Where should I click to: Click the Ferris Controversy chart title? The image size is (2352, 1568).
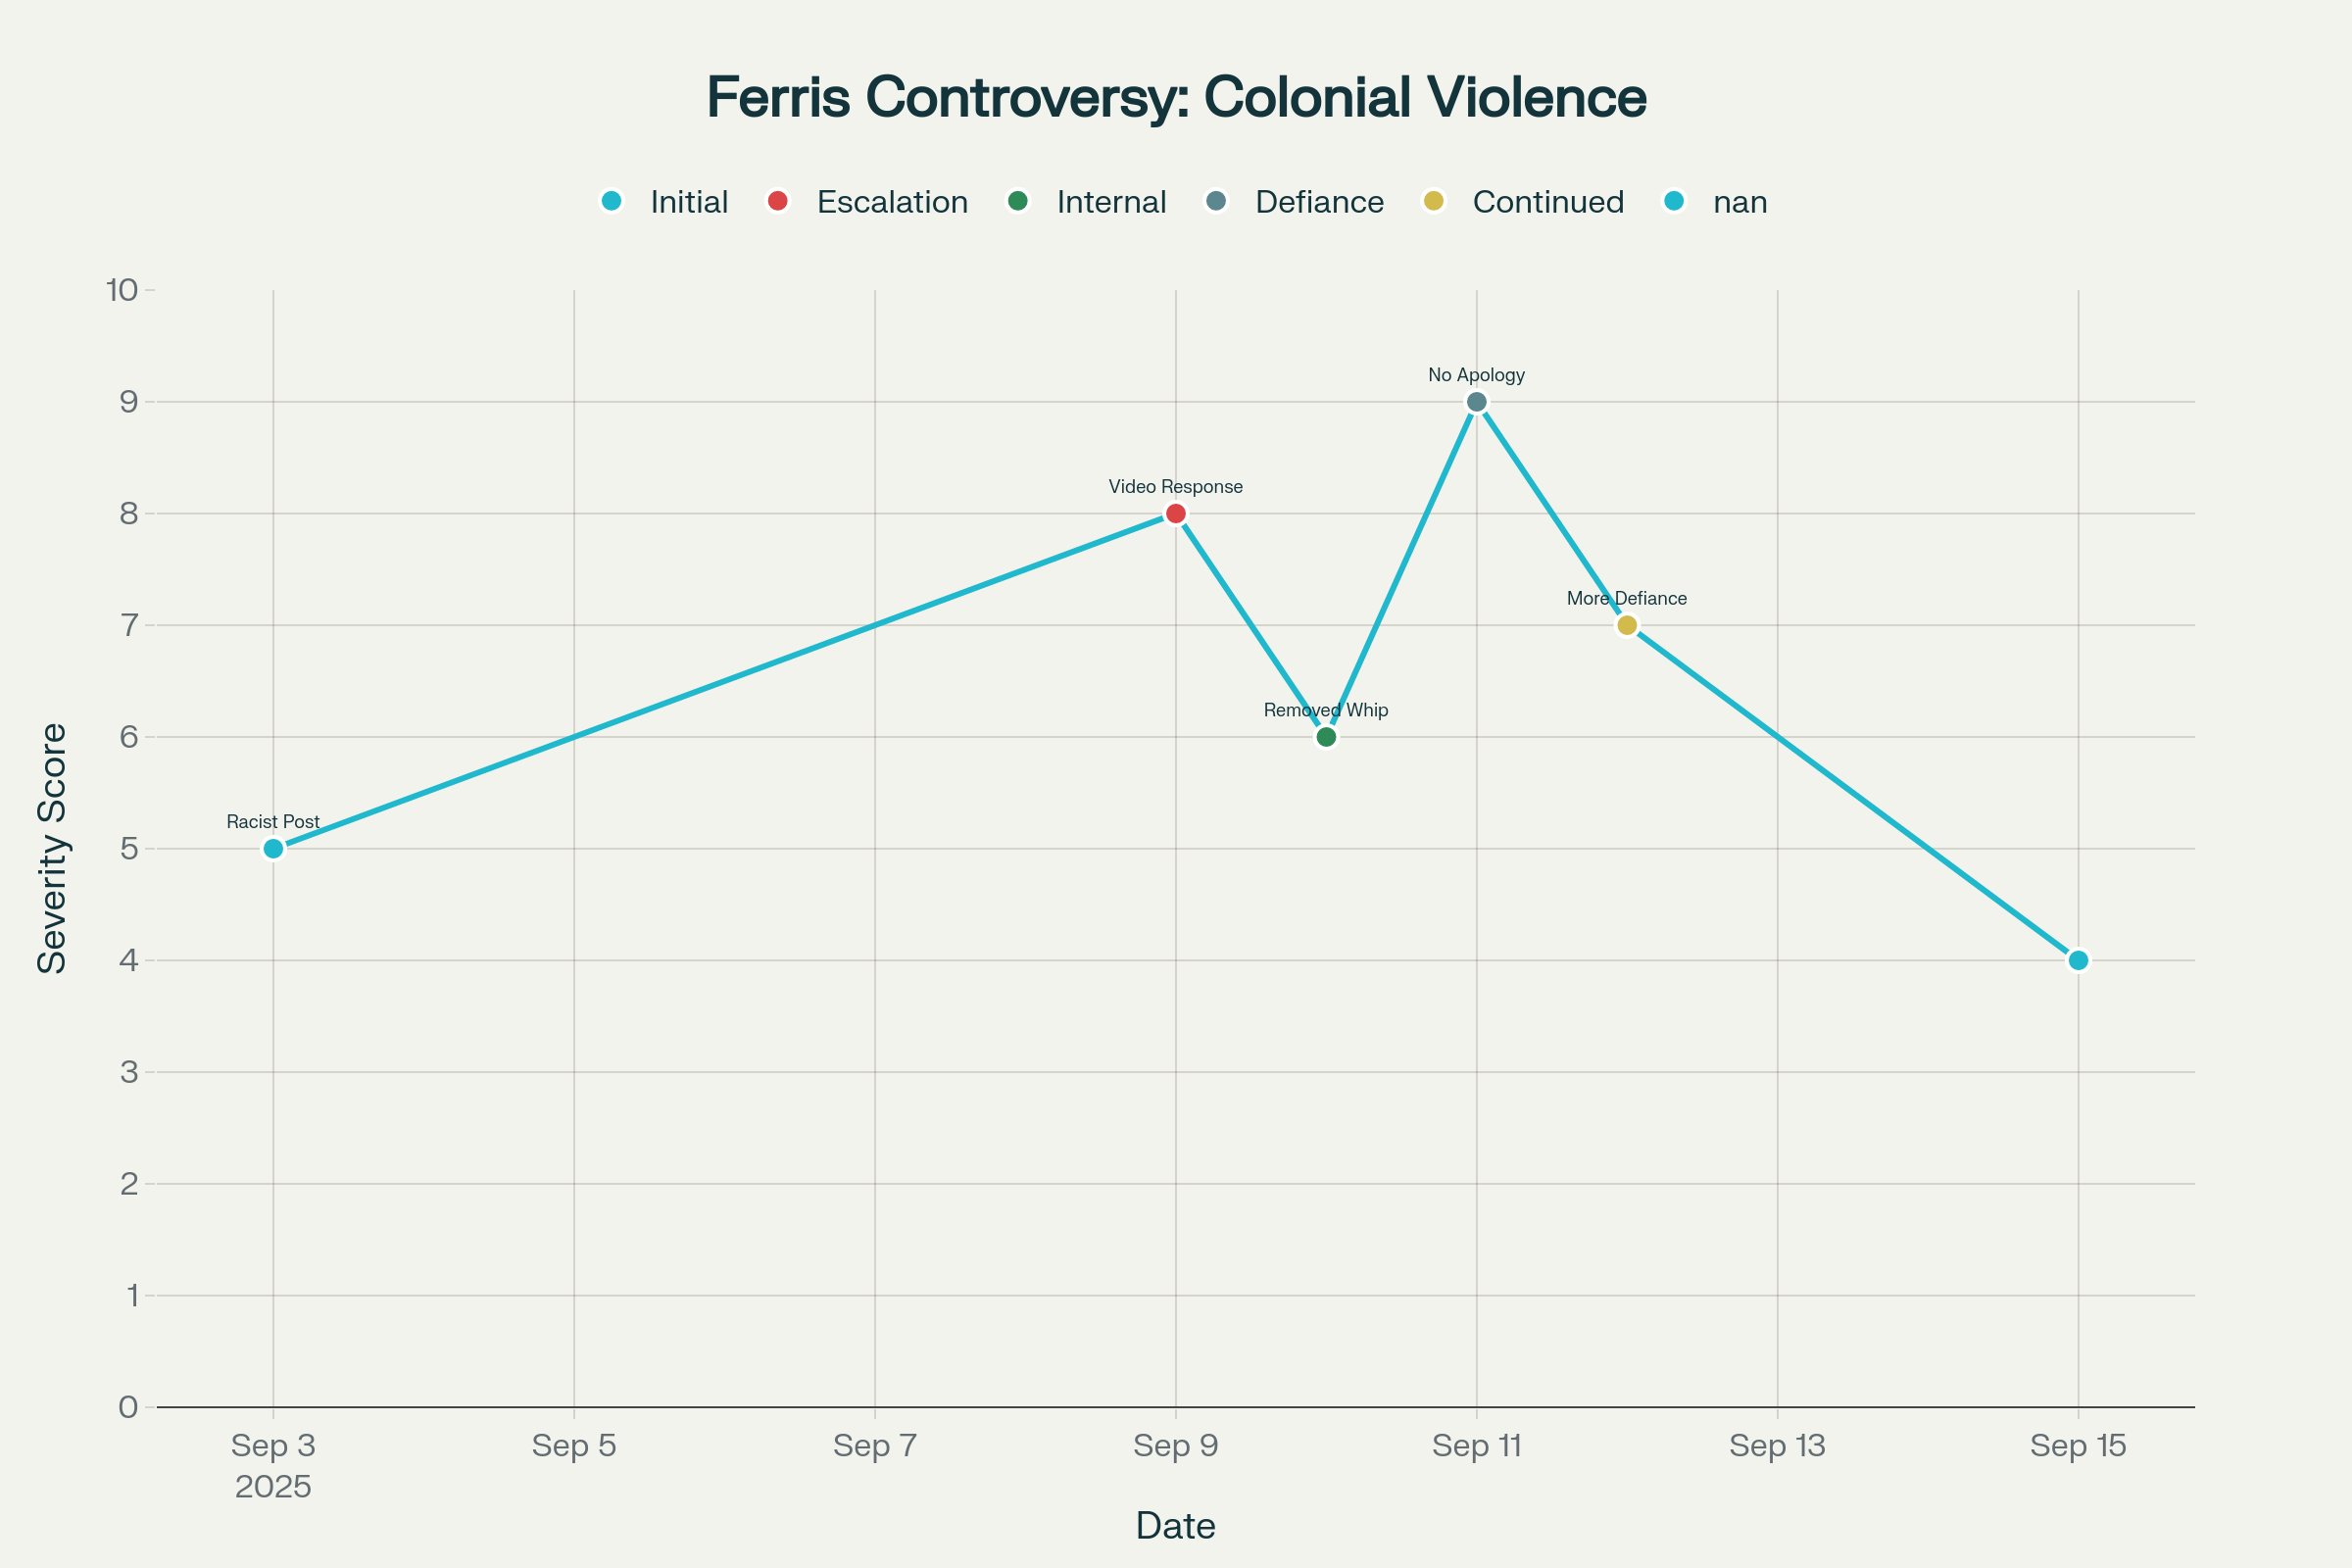point(1176,97)
